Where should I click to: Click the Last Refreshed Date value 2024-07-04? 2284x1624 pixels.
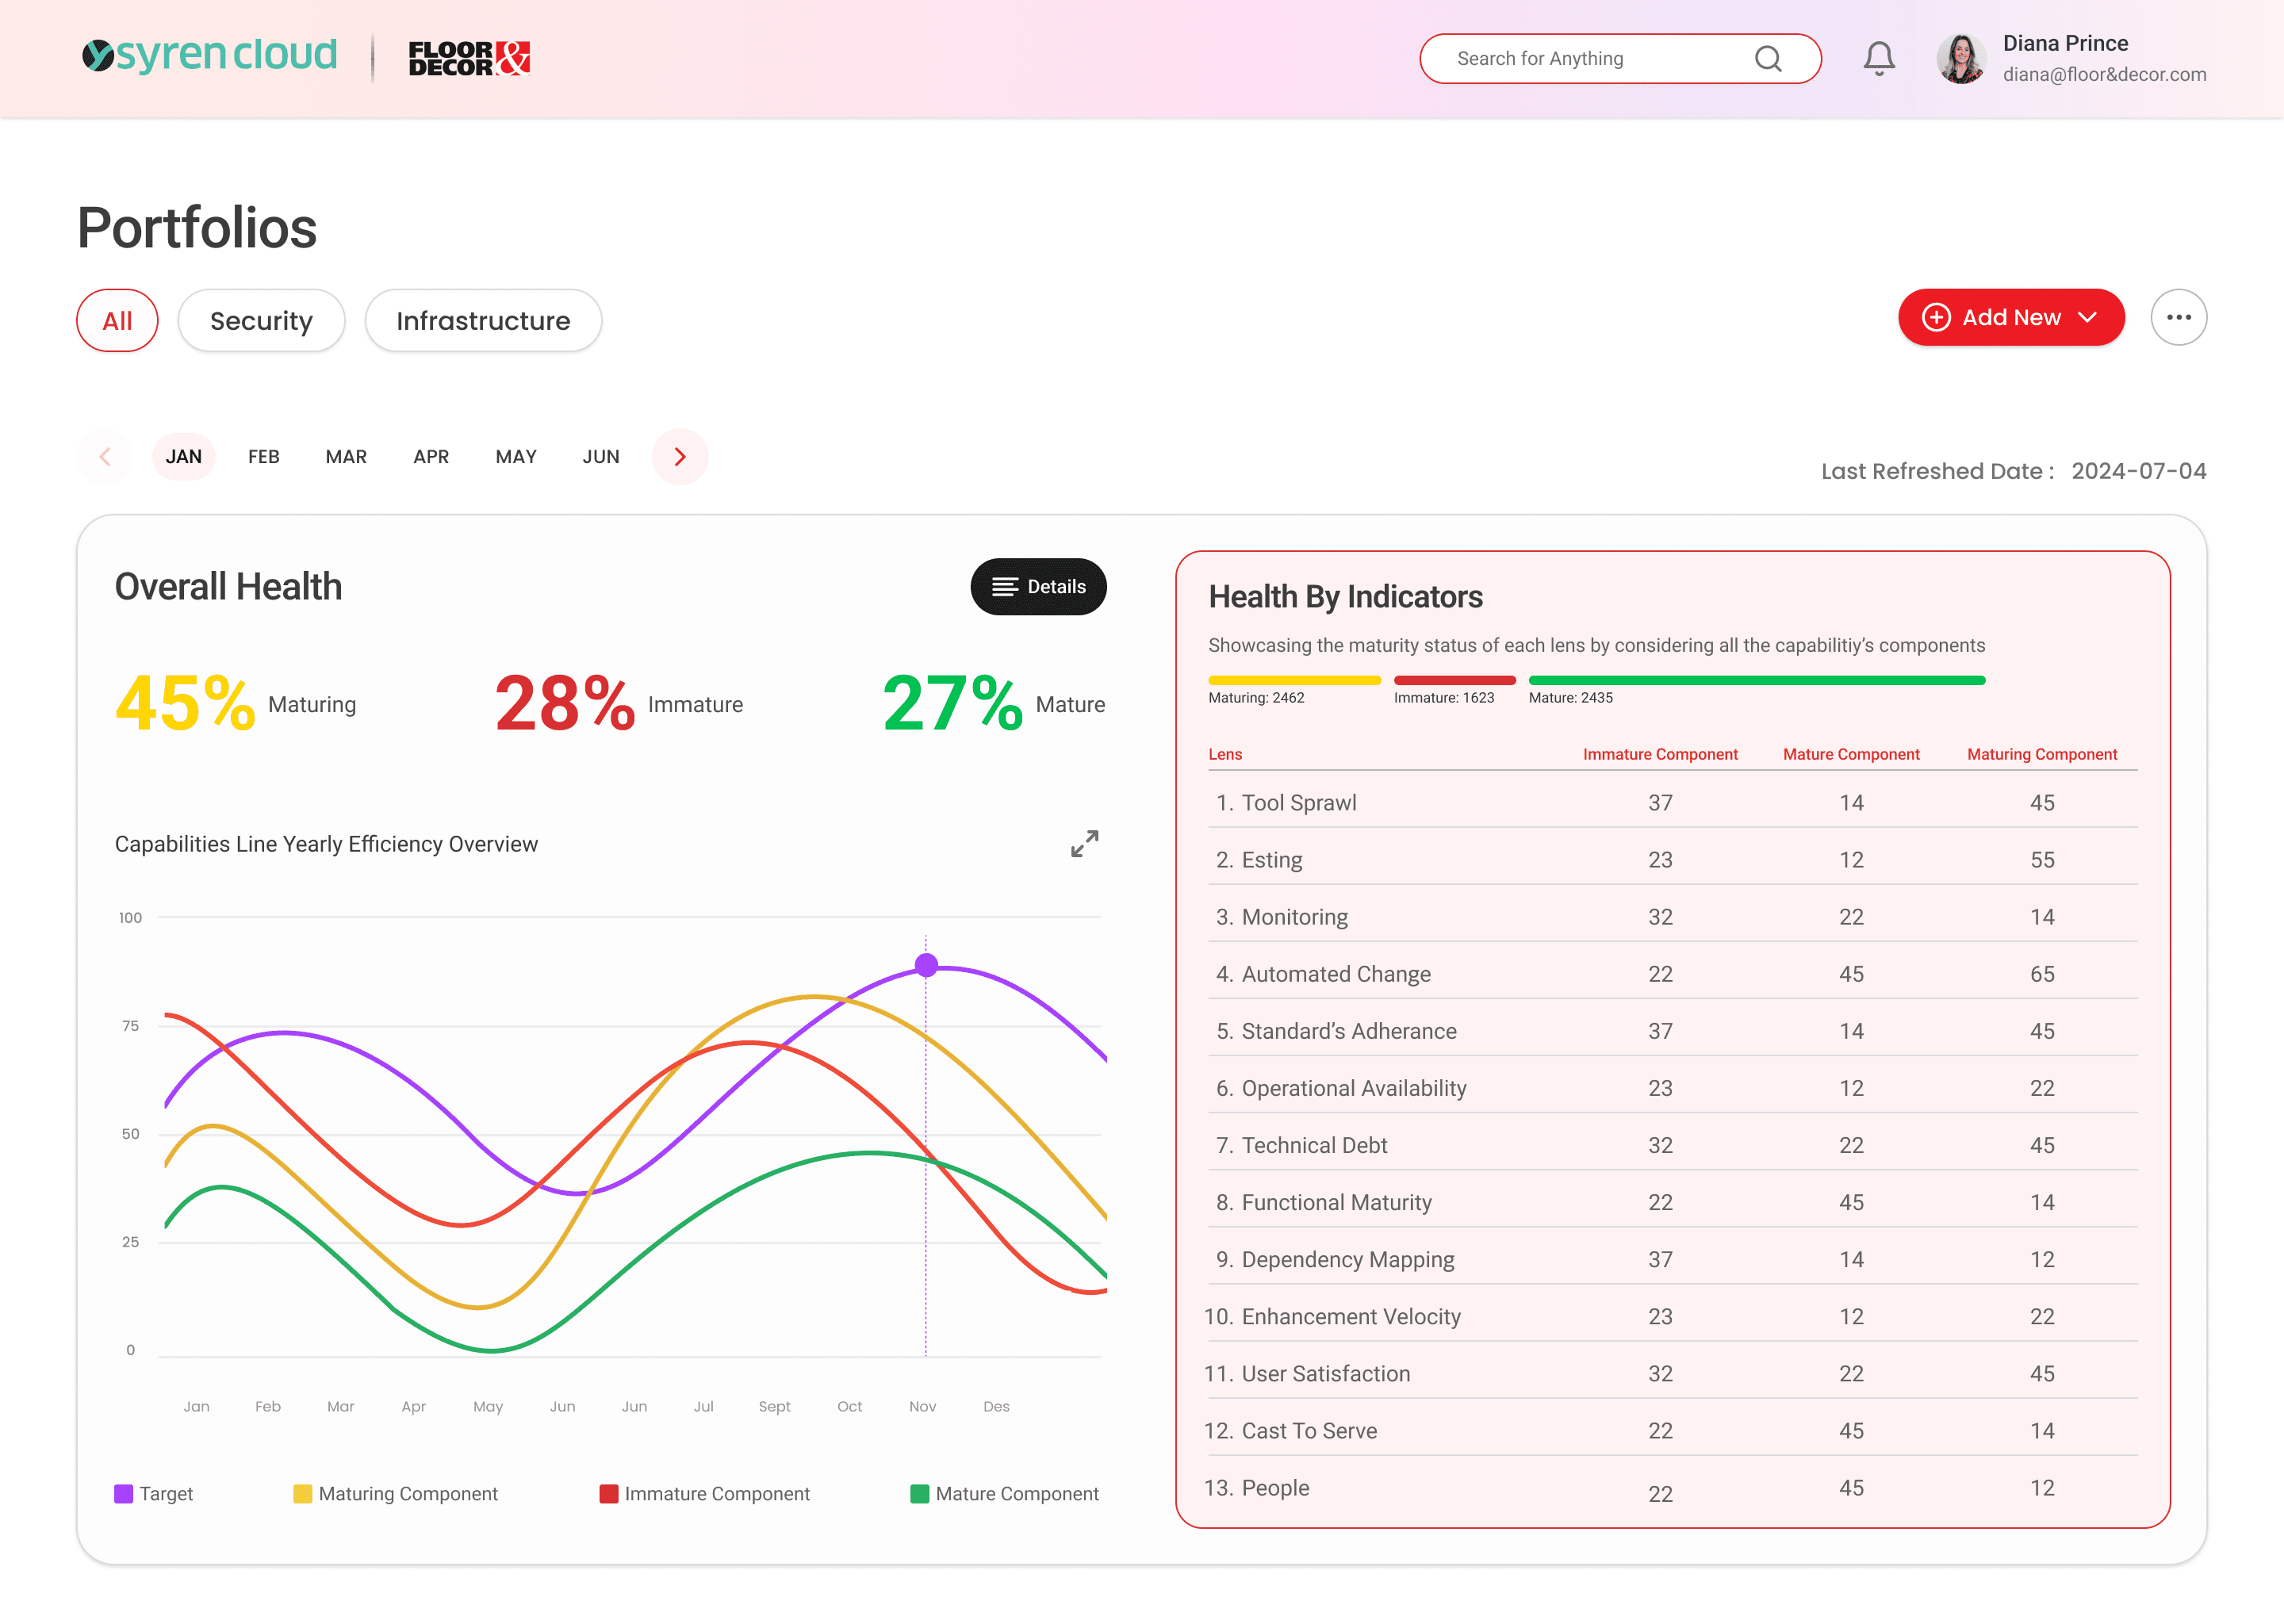[x=2139, y=471]
